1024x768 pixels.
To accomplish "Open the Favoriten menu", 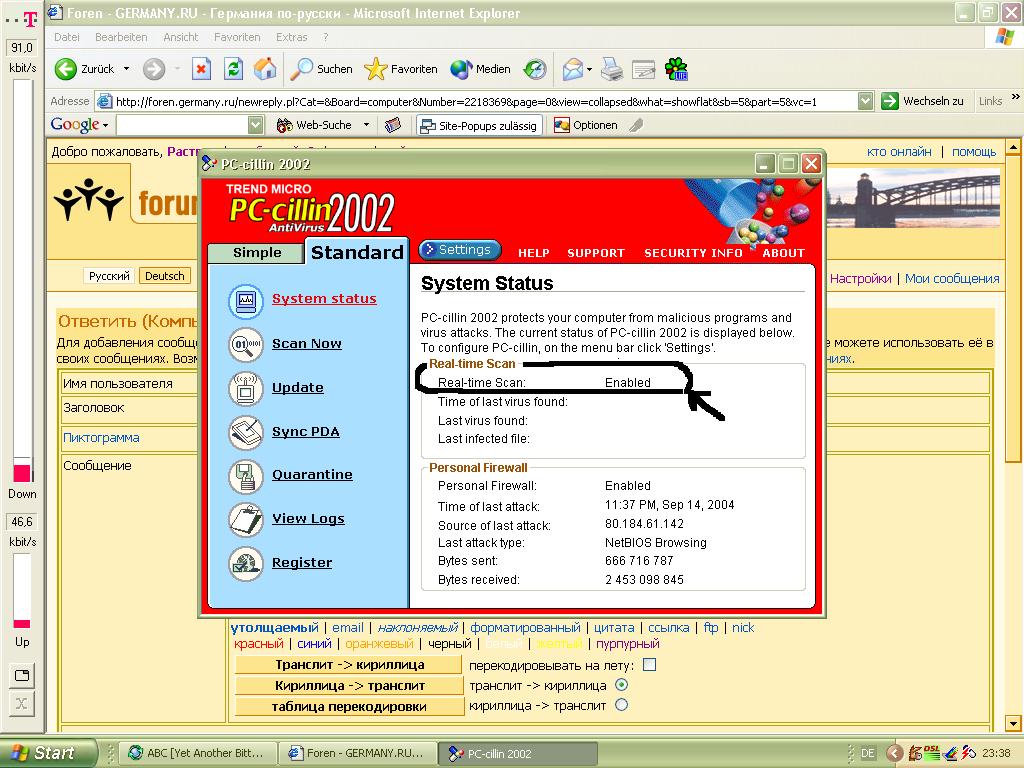I will (x=237, y=37).
